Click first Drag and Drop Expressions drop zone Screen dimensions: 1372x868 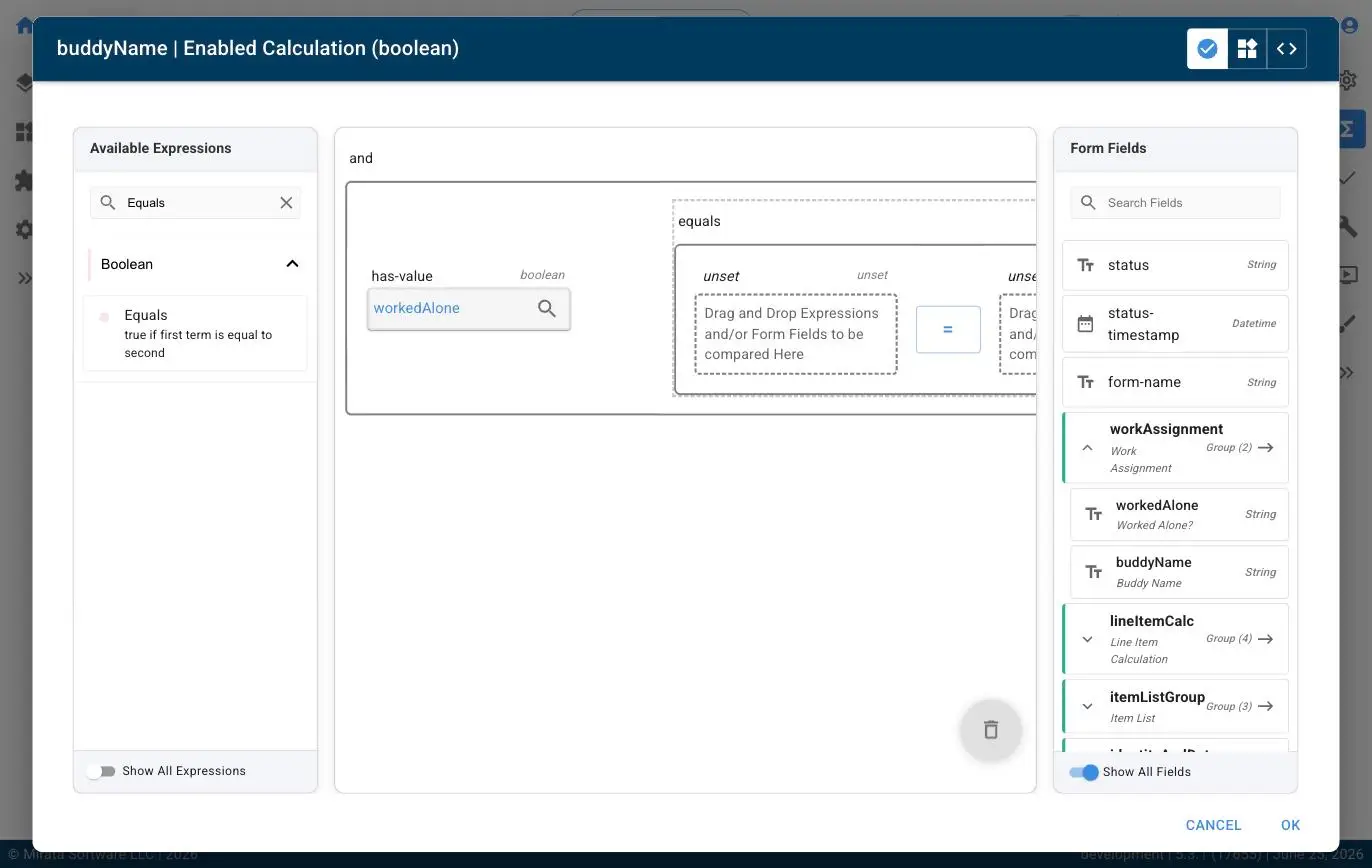[x=796, y=334]
